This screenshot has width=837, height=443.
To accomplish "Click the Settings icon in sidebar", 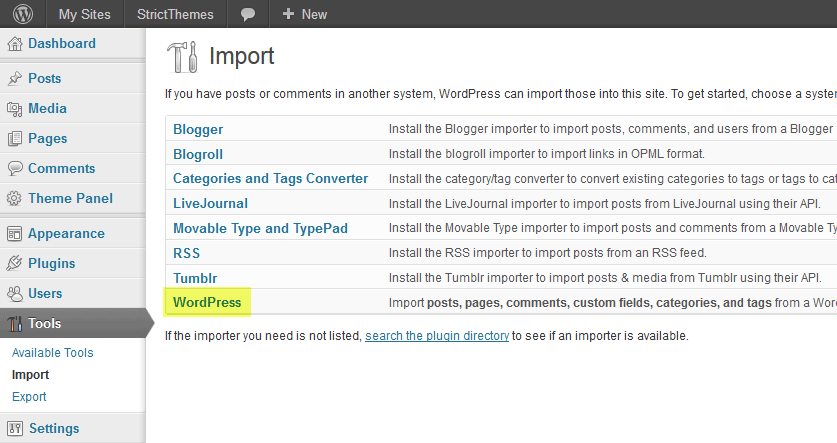I will coord(15,429).
